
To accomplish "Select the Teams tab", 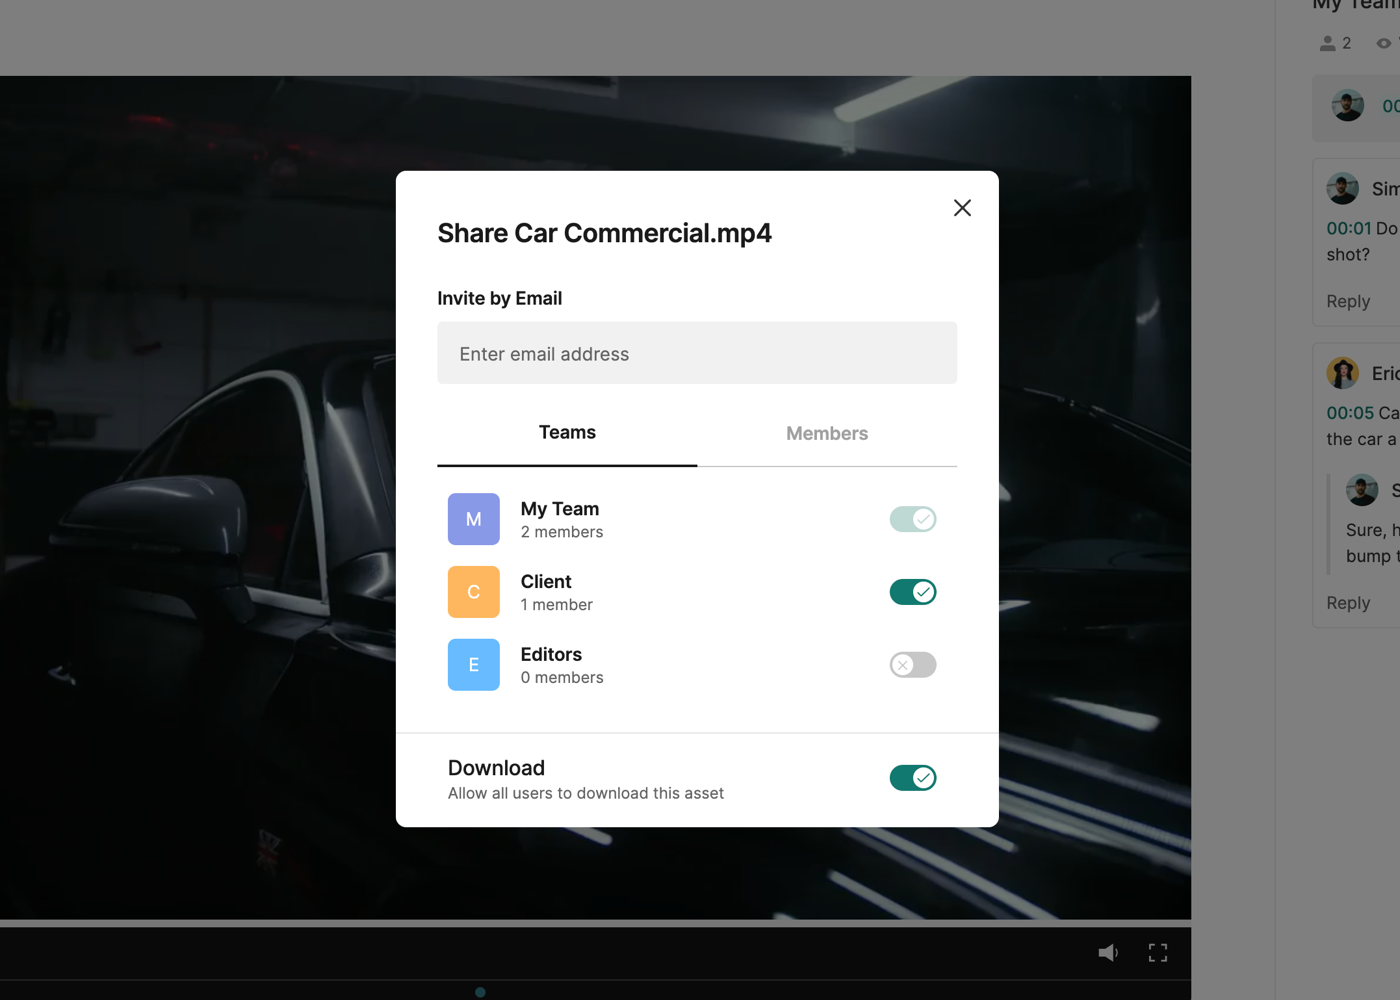I will click(x=567, y=433).
